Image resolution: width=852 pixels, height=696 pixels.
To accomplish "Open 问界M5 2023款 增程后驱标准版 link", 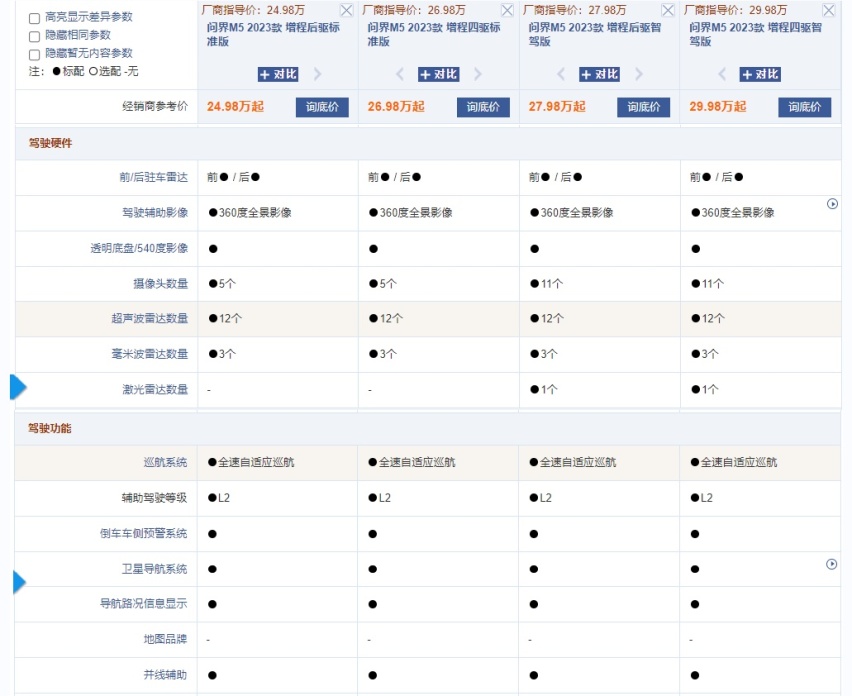I will pos(273,34).
